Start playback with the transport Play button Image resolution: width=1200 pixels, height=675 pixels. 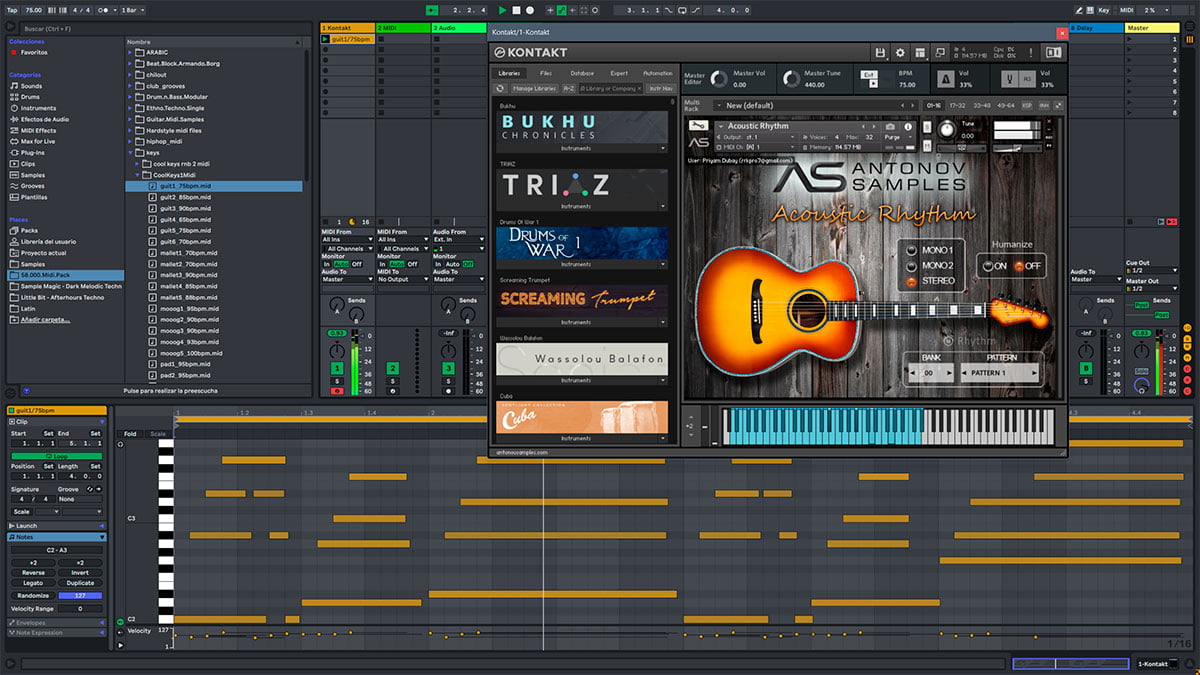tap(503, 10)
